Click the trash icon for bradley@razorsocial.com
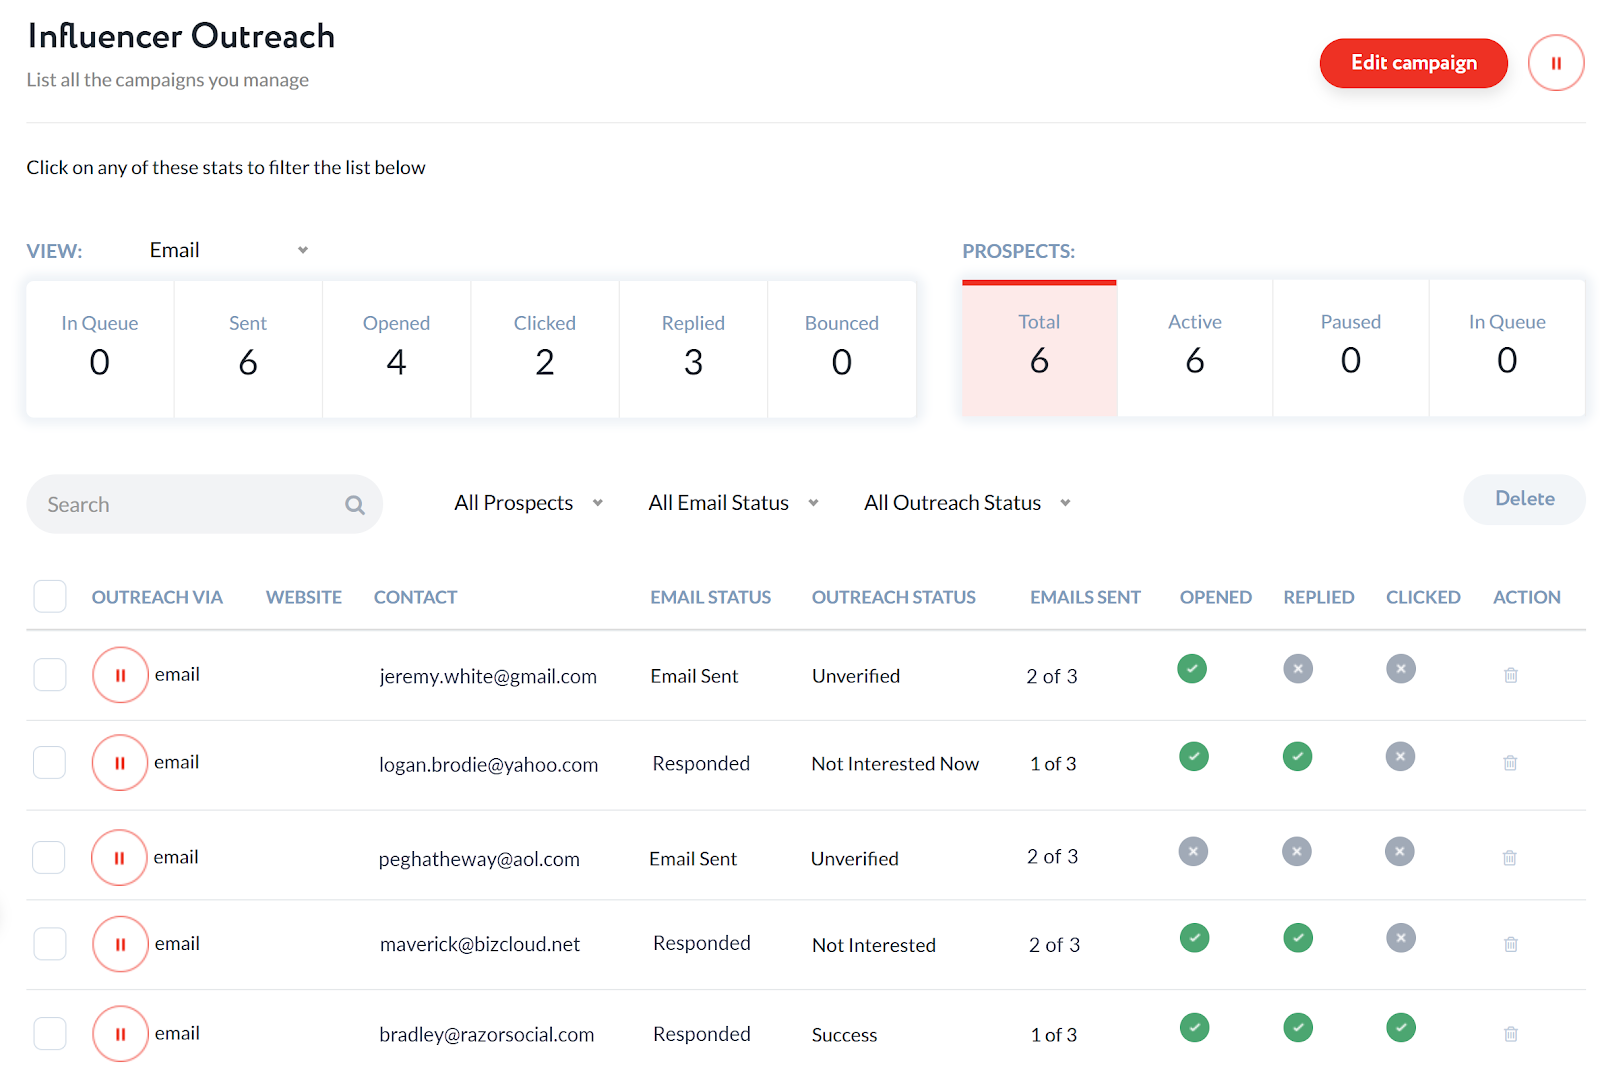Viewport: 1600px width, 1074px height. point(1510,1034)
